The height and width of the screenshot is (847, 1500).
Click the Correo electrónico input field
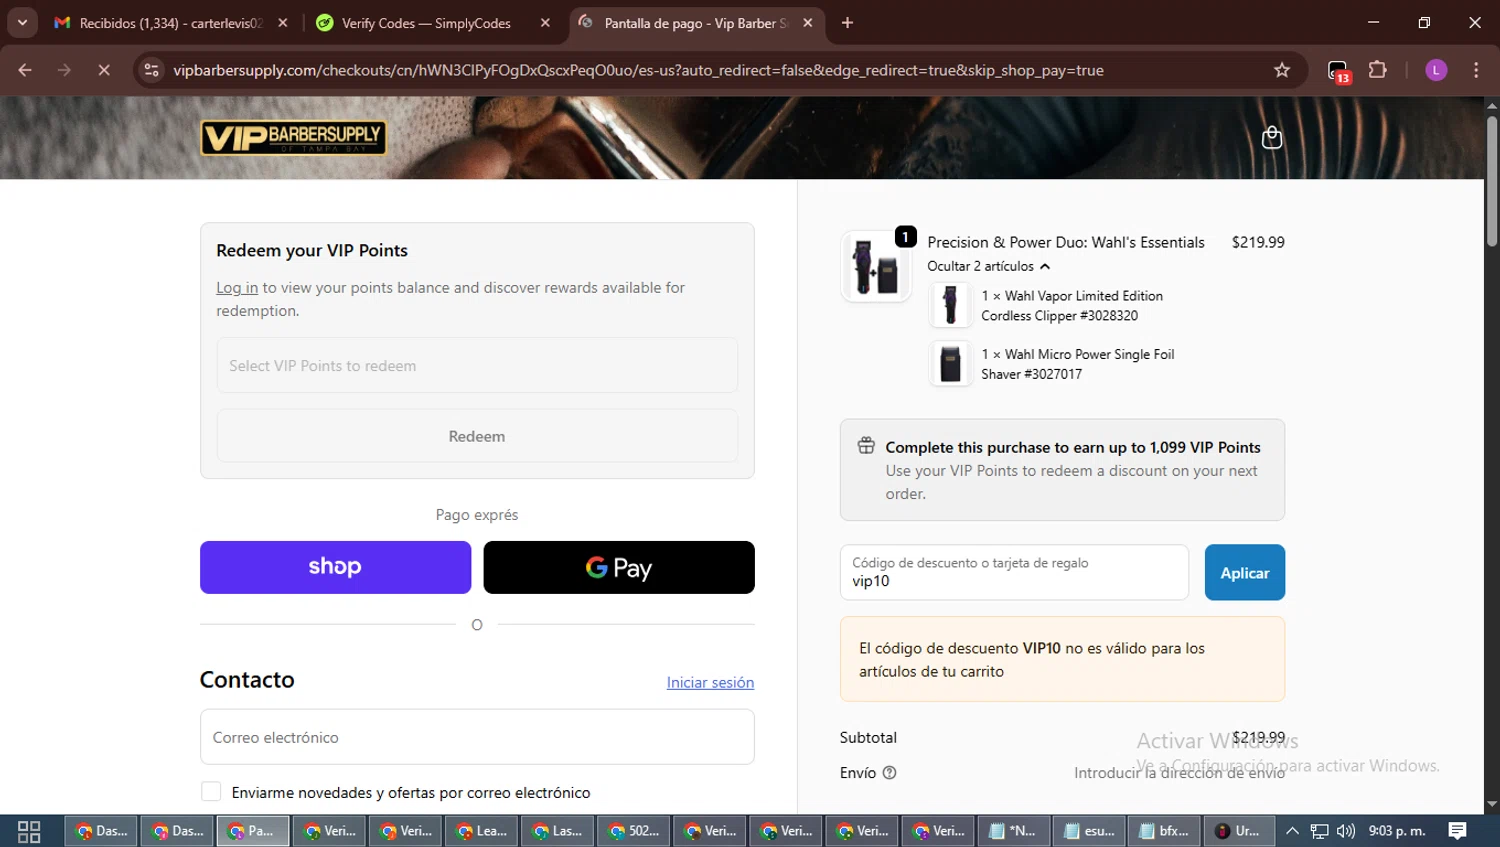point(477,737)
